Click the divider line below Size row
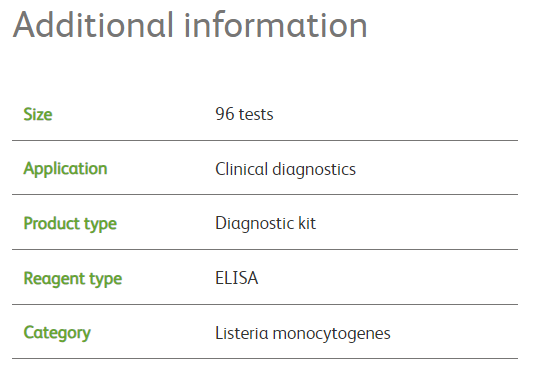 coord(265,140)
